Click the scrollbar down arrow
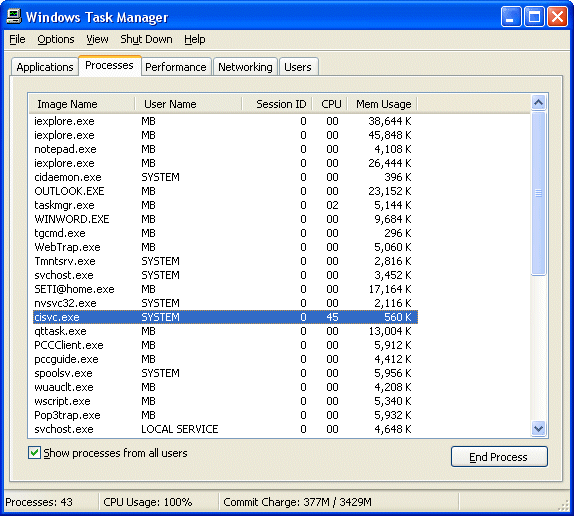The width and height of the screenshot is (574, 516). pyautogui.click(x=538, y=428)
